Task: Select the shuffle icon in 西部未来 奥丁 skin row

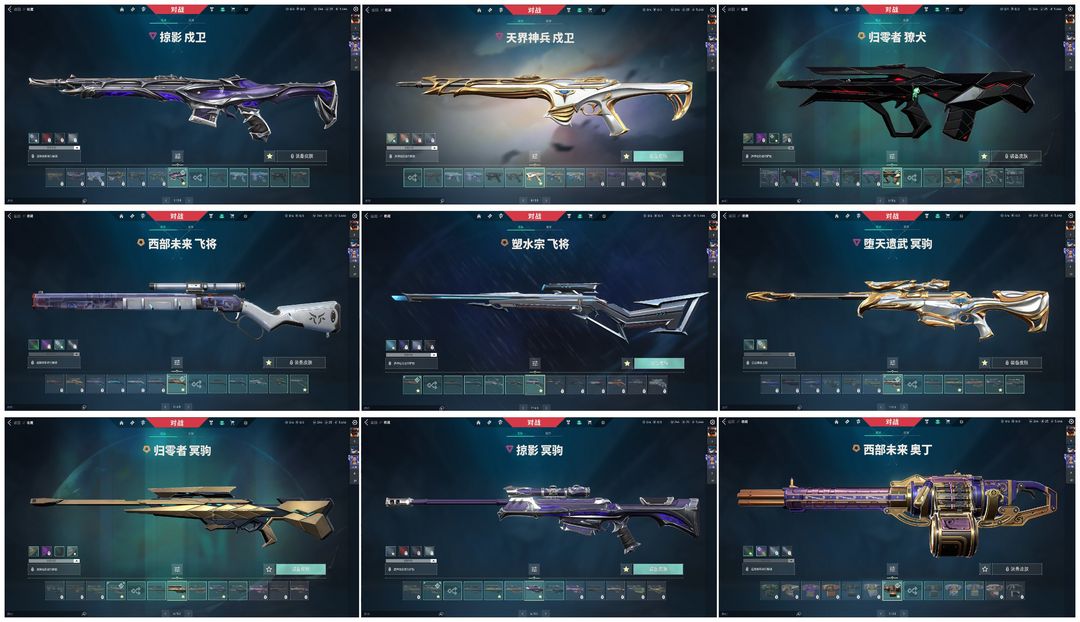Action: 913,590
